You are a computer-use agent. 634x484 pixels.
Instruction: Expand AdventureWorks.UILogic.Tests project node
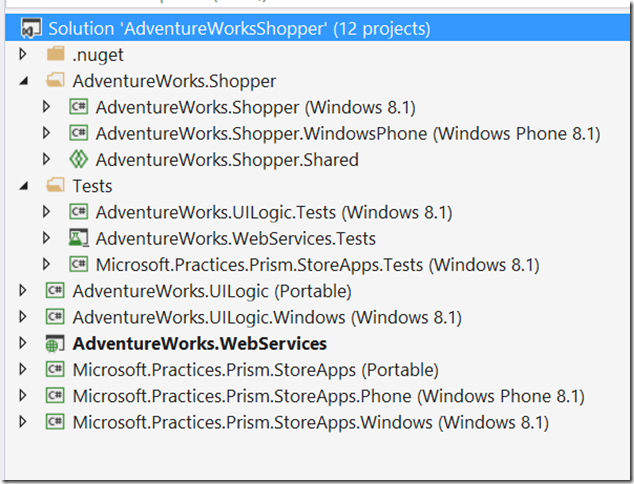[46, 212]
